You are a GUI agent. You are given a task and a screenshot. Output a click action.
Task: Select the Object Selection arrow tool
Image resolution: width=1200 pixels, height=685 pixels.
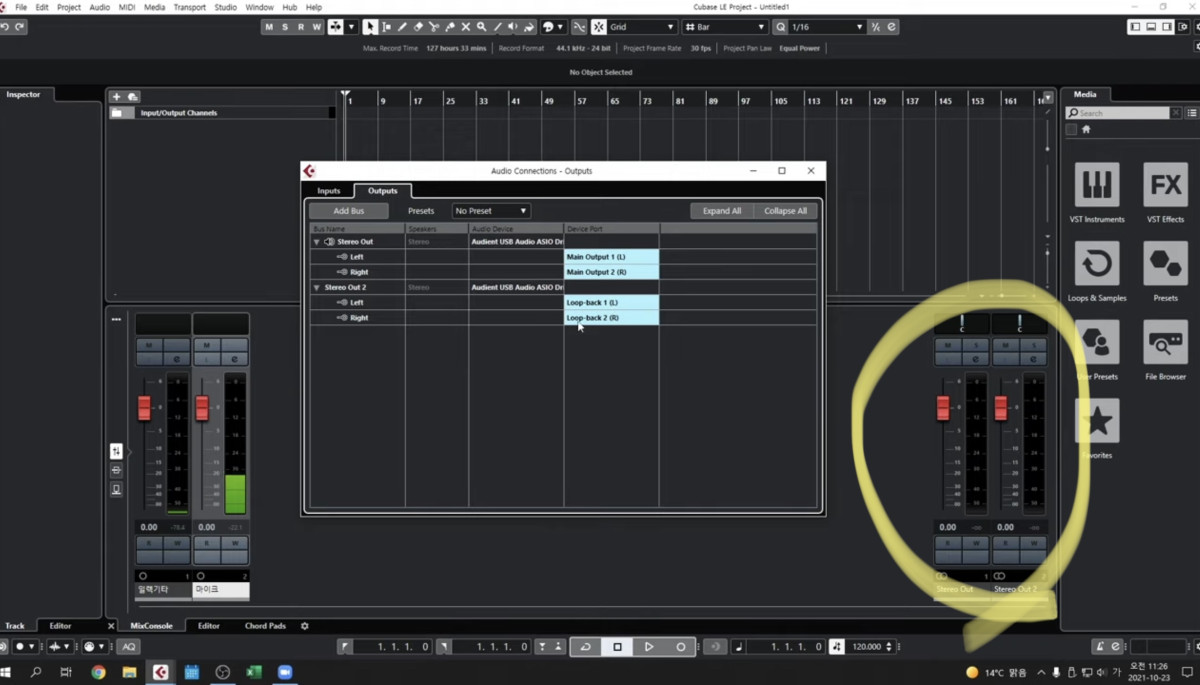pyautogui.click(x=370, y=27)
